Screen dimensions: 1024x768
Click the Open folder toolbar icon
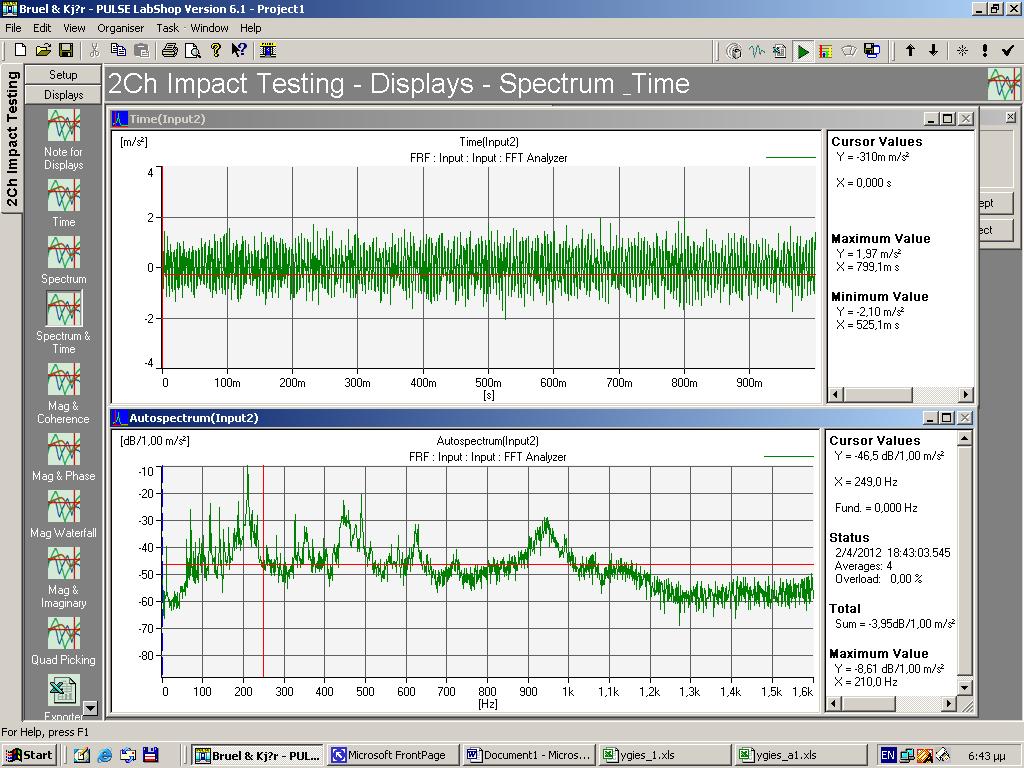point(43,50)
